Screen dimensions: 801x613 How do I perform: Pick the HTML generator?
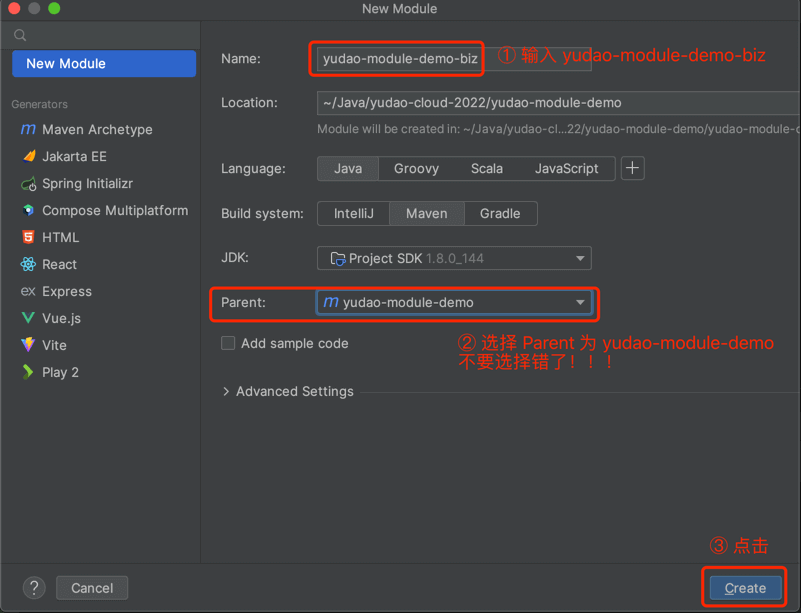pyautogui.click(x=60, y=238)
